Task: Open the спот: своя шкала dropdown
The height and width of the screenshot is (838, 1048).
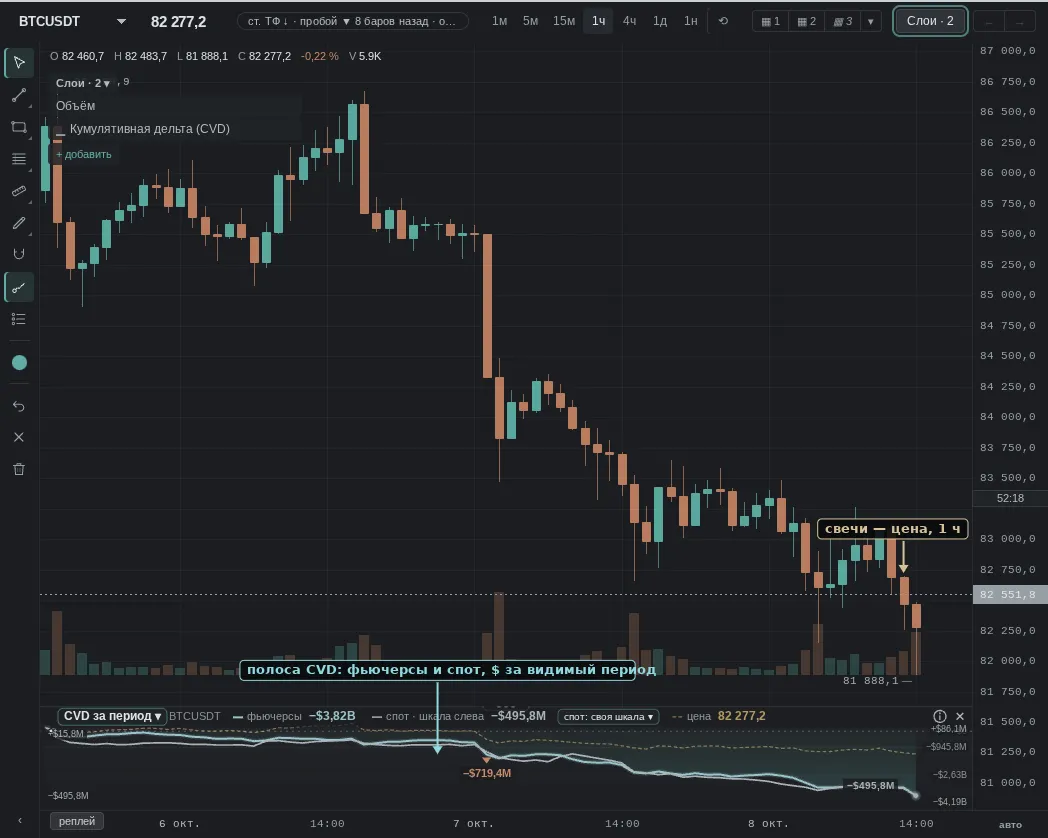Action: pos(608,716)
